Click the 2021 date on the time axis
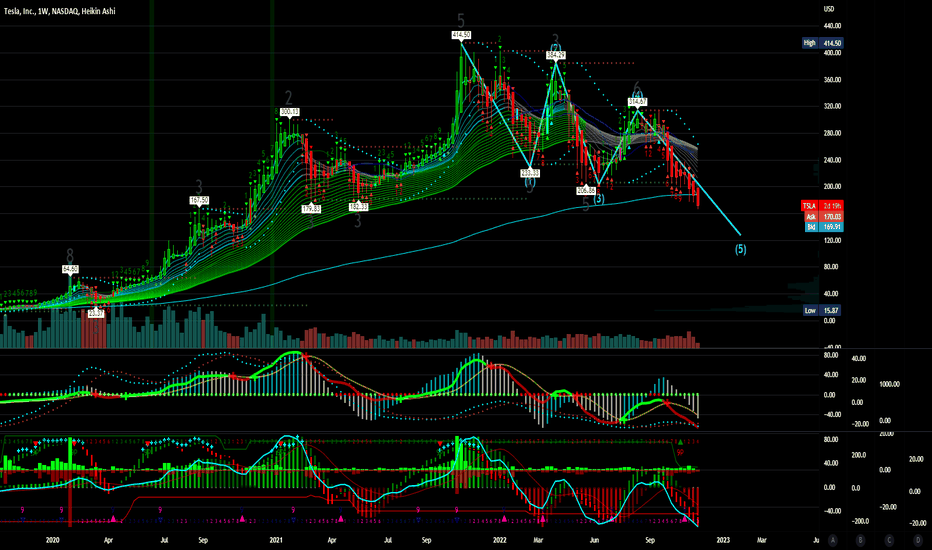This screenshot has width=932, height=550. point(276,540)
